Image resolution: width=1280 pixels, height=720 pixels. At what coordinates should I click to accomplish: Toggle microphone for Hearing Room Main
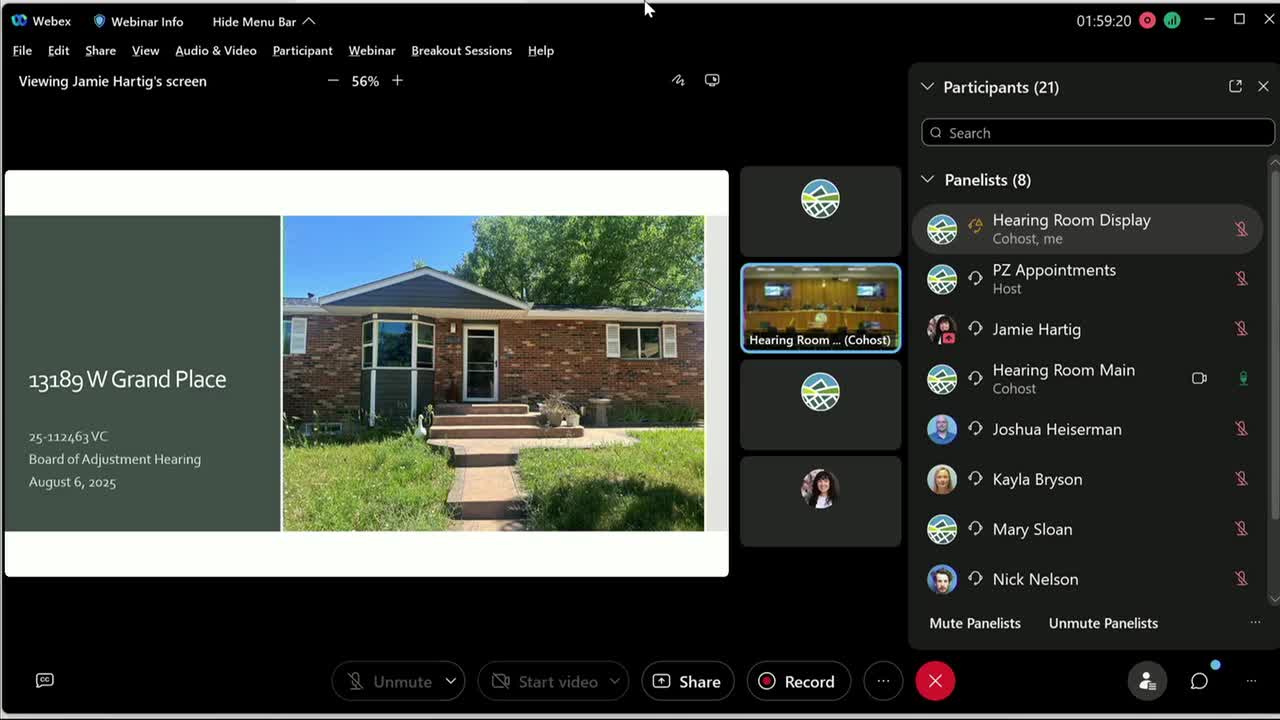click(1243, 379)
